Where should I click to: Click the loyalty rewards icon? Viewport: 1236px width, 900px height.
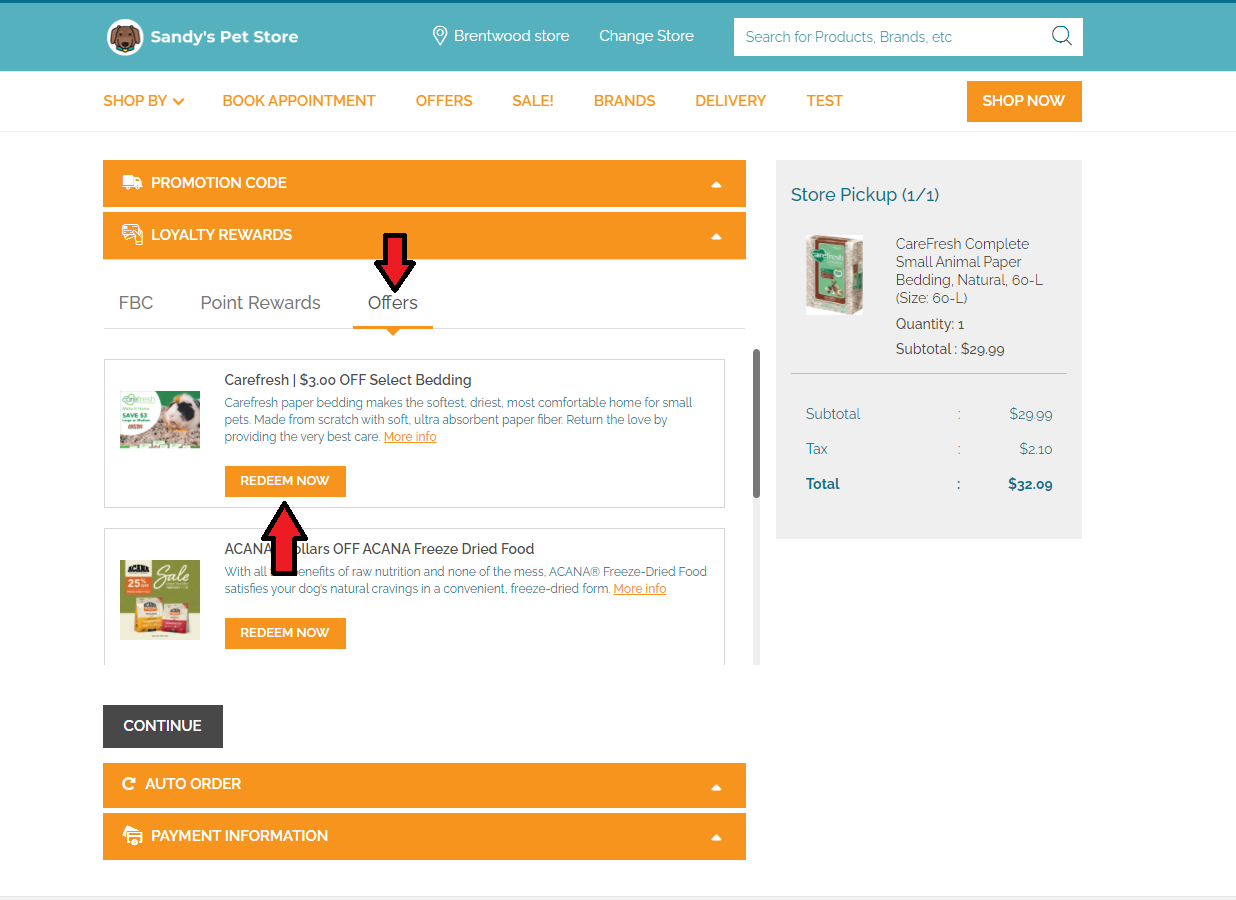[132, 235]
